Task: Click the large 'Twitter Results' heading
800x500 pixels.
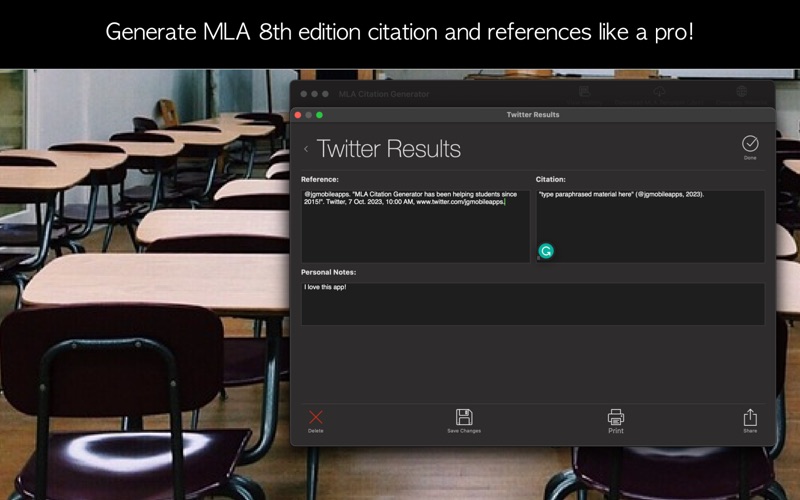Action: coord(388,149)
